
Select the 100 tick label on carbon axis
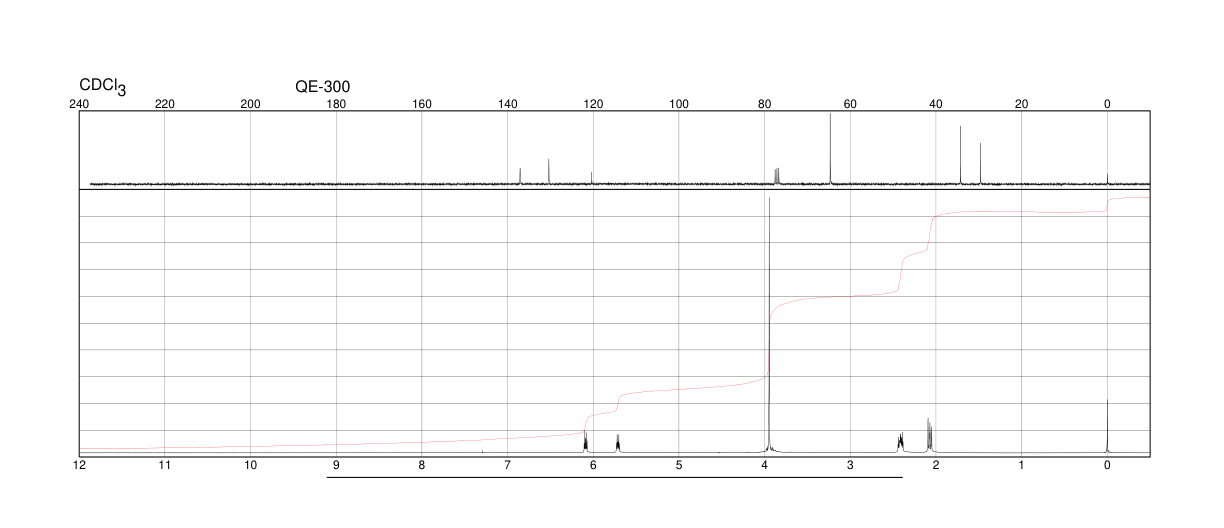coord(679,104)
